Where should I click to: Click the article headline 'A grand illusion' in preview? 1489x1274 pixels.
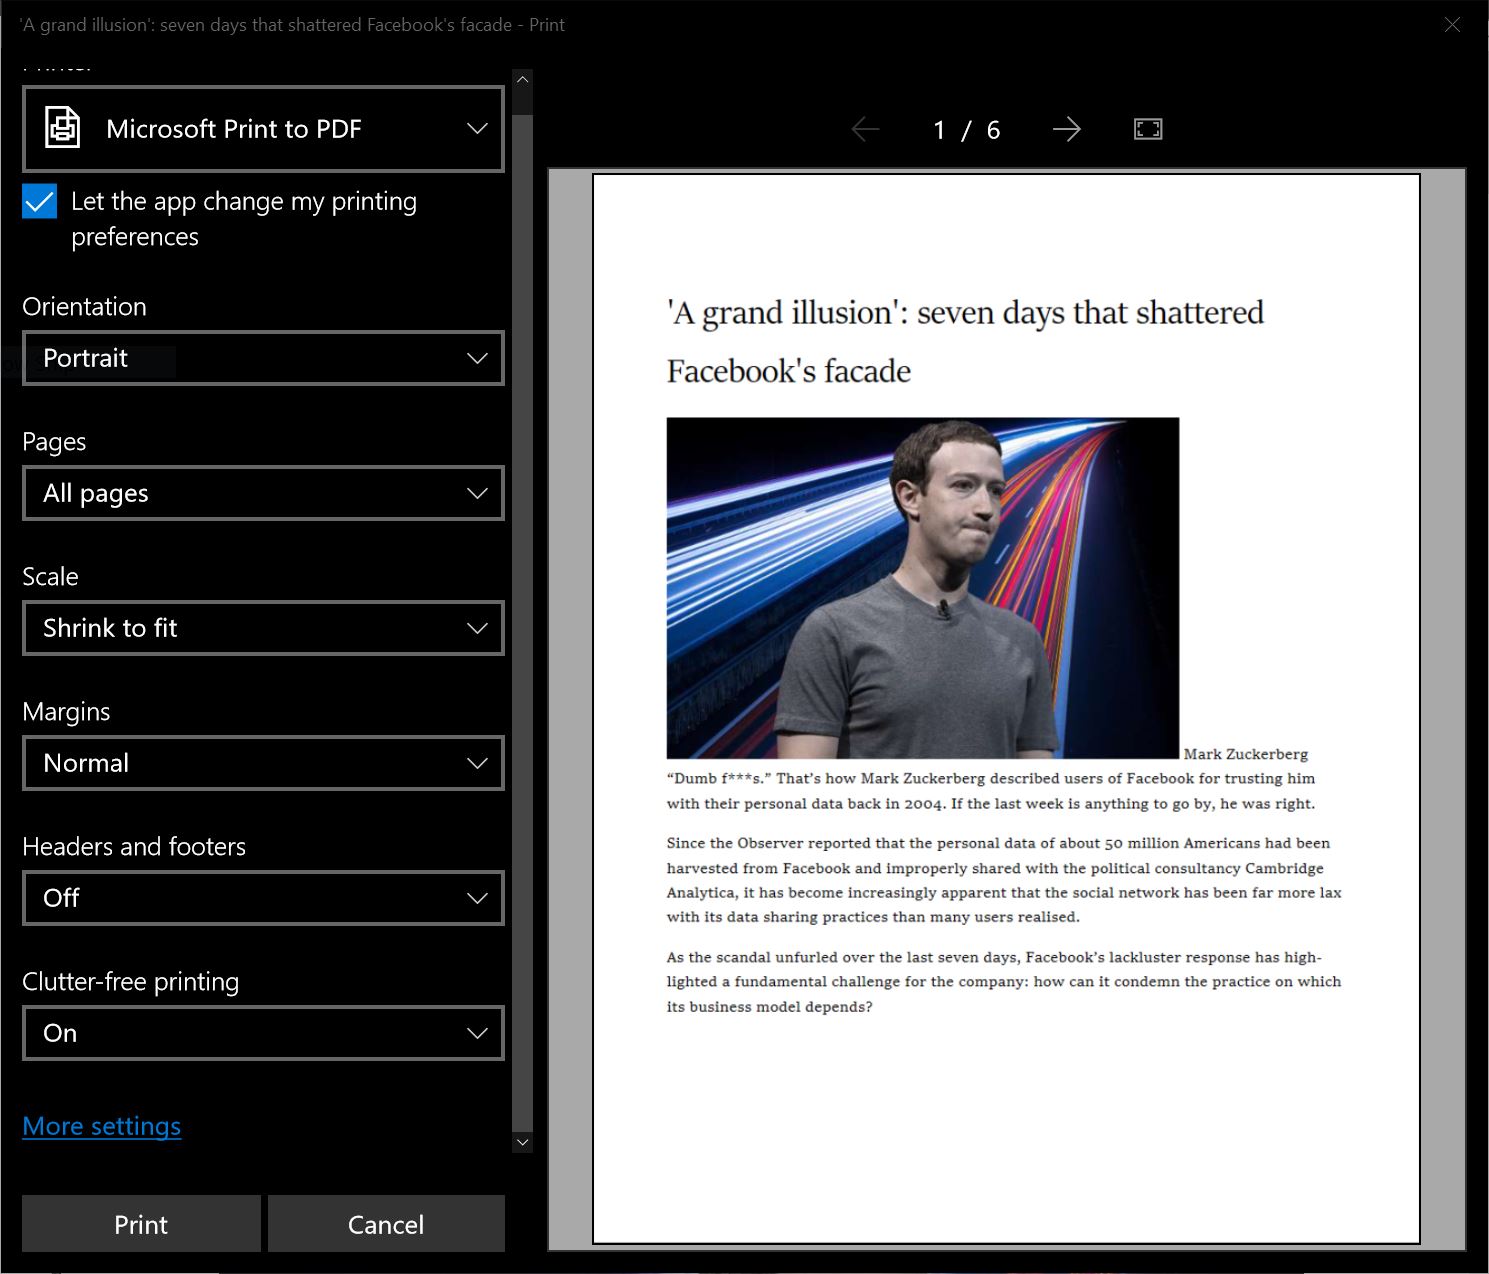965,341
